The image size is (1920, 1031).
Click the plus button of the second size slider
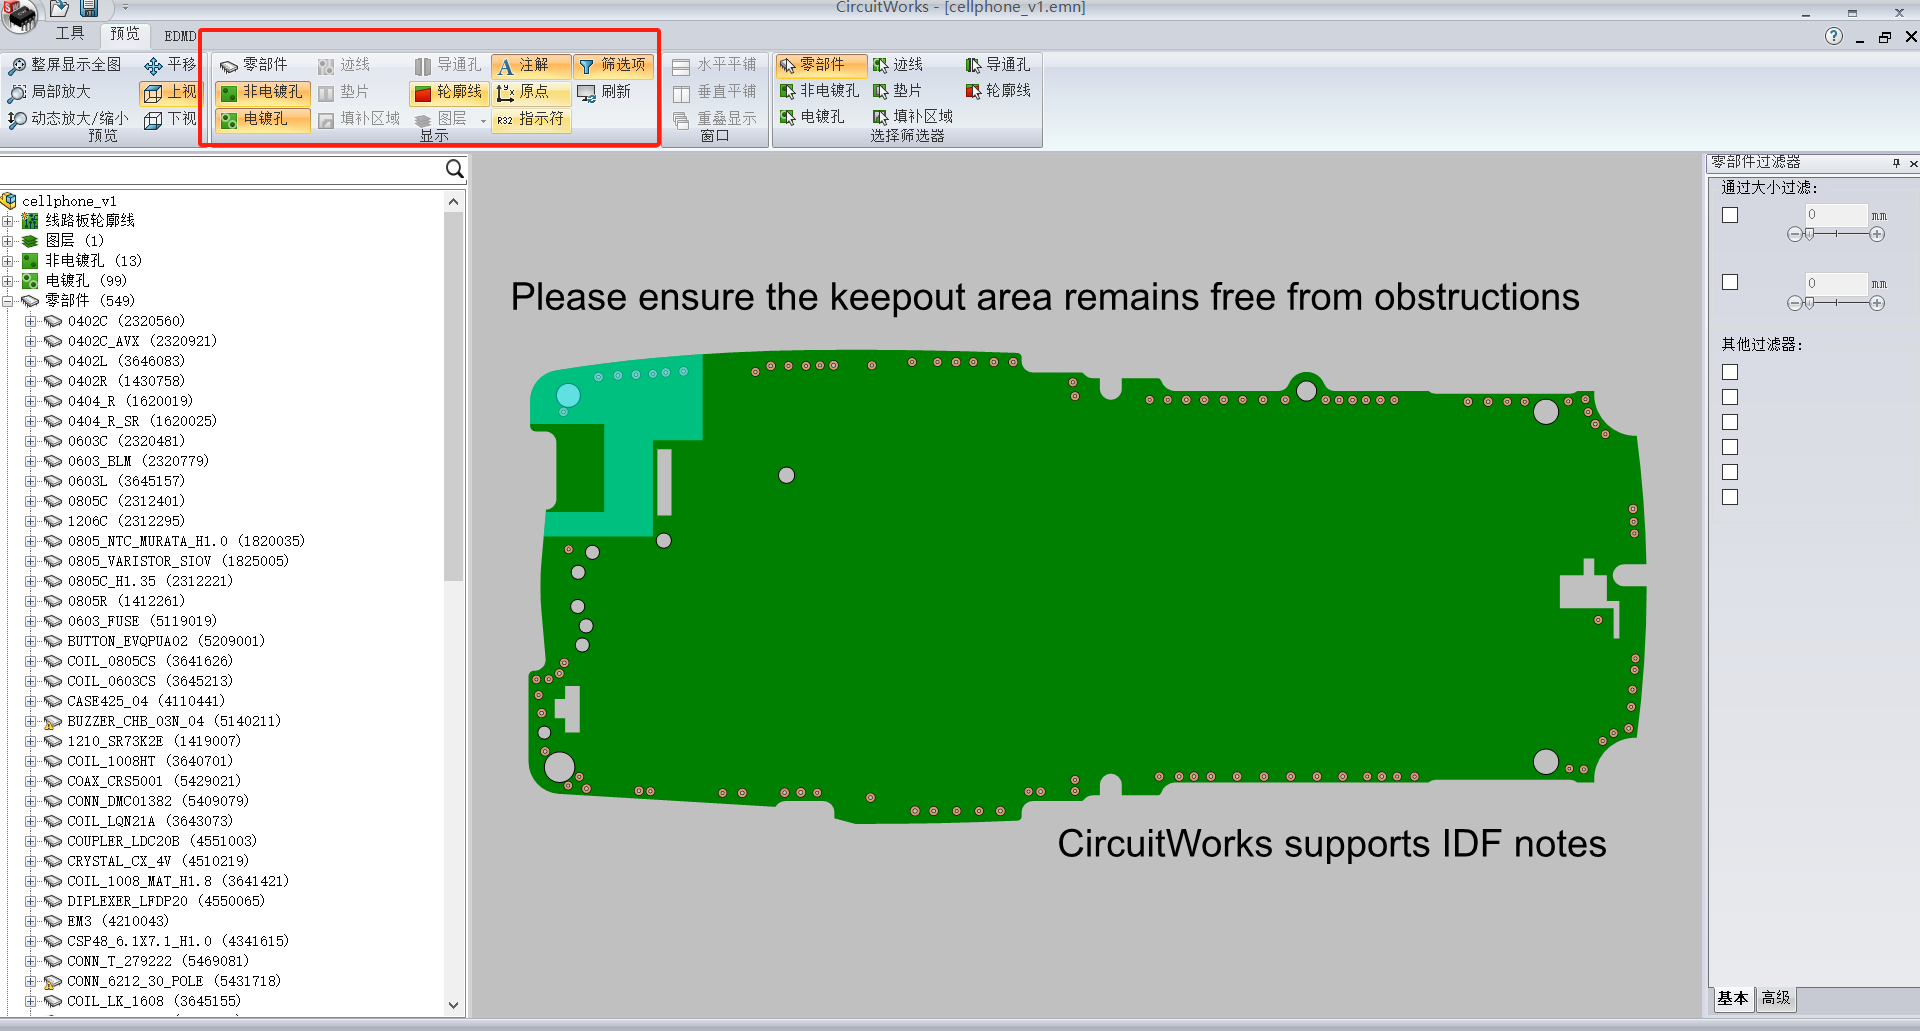1877,303
